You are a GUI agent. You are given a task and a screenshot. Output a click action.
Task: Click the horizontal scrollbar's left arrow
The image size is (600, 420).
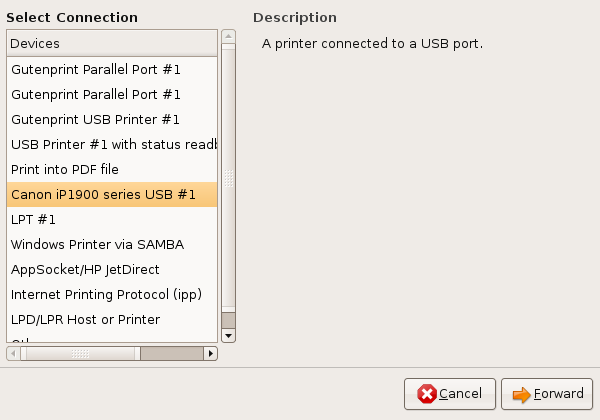click(14, 353)
